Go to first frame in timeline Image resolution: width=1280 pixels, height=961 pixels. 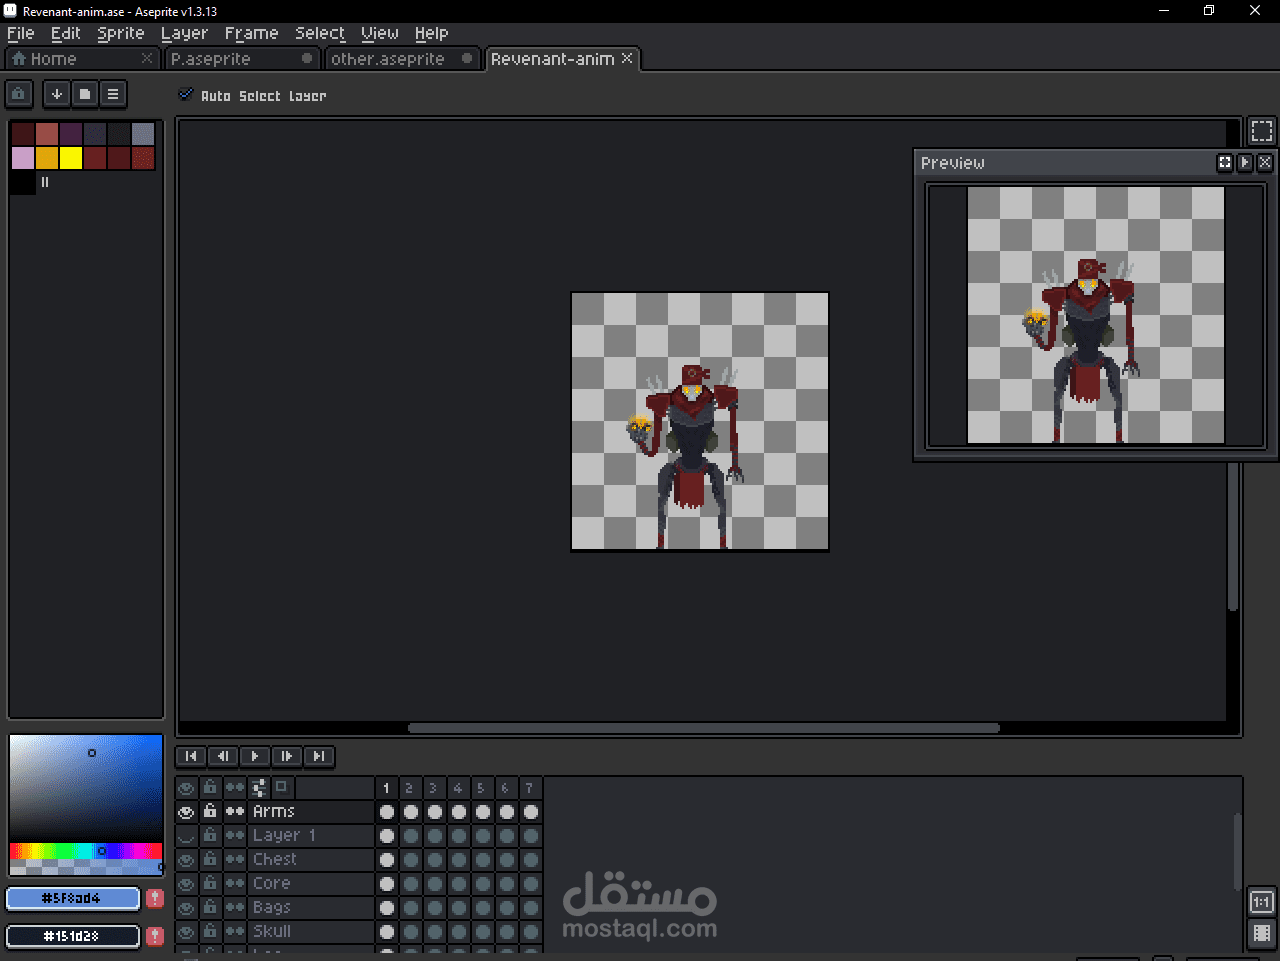[191, 756]
